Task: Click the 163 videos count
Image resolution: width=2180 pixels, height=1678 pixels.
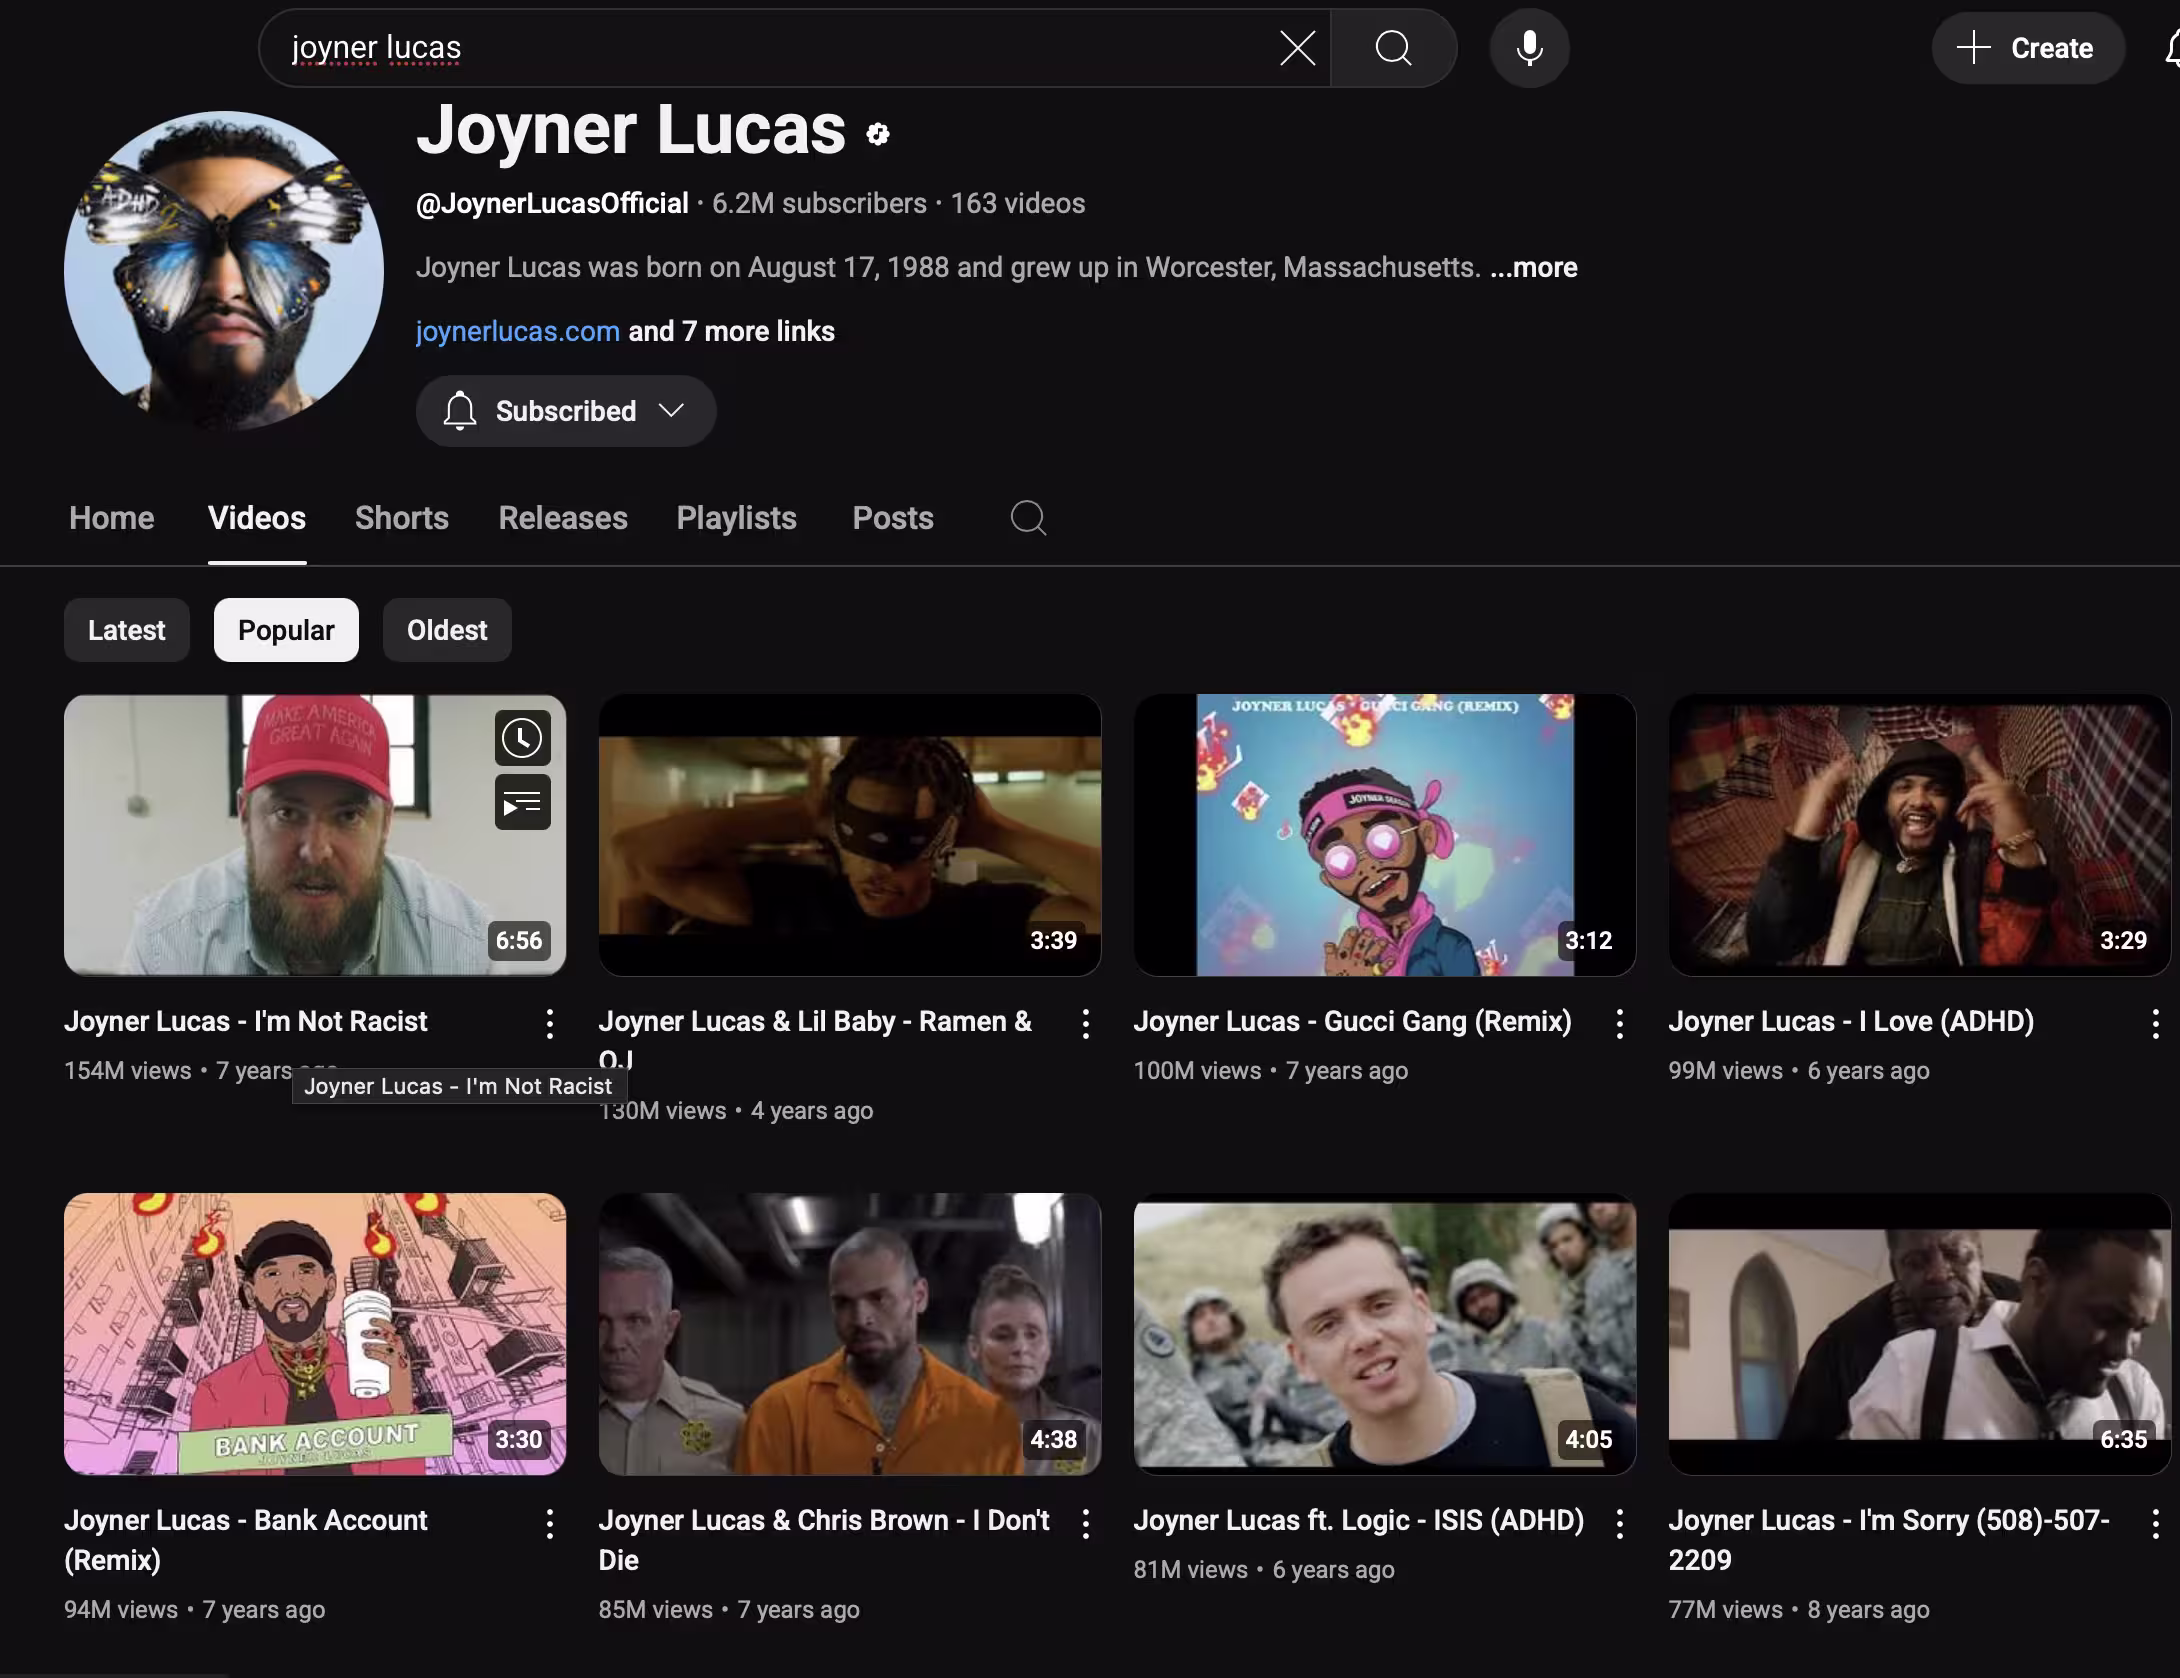Action: tap(1017, 203)
